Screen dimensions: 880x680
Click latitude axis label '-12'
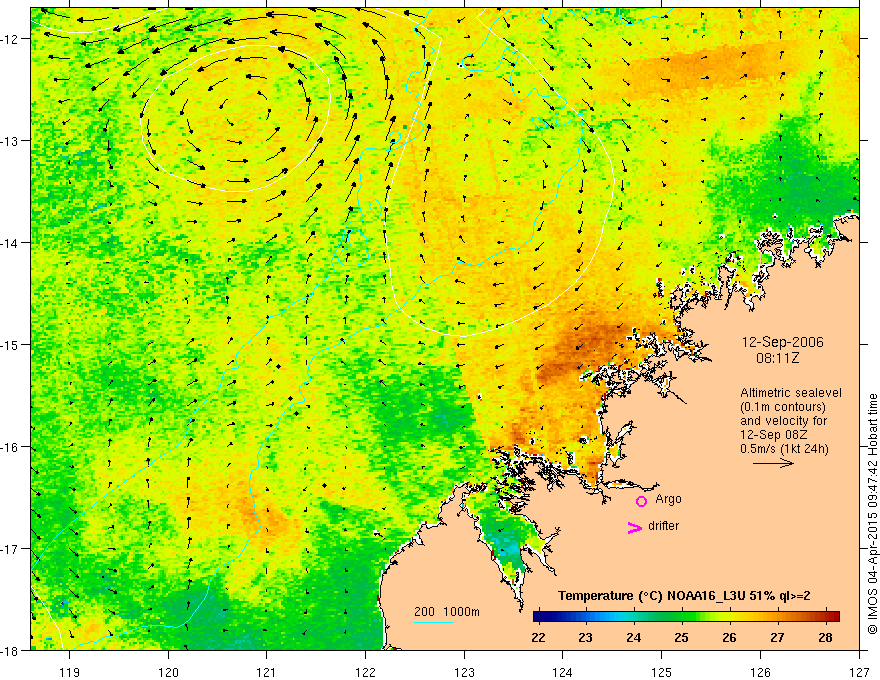click(x=11, y=39)
